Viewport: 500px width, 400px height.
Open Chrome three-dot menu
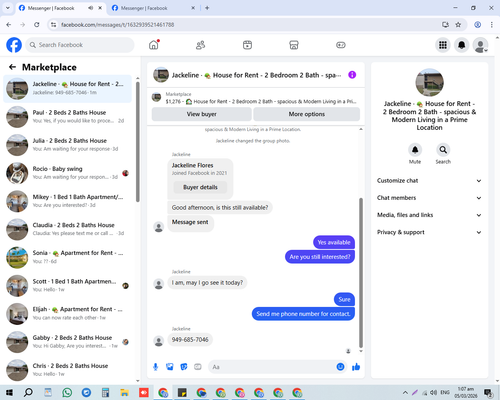click(x=492, y=25)
